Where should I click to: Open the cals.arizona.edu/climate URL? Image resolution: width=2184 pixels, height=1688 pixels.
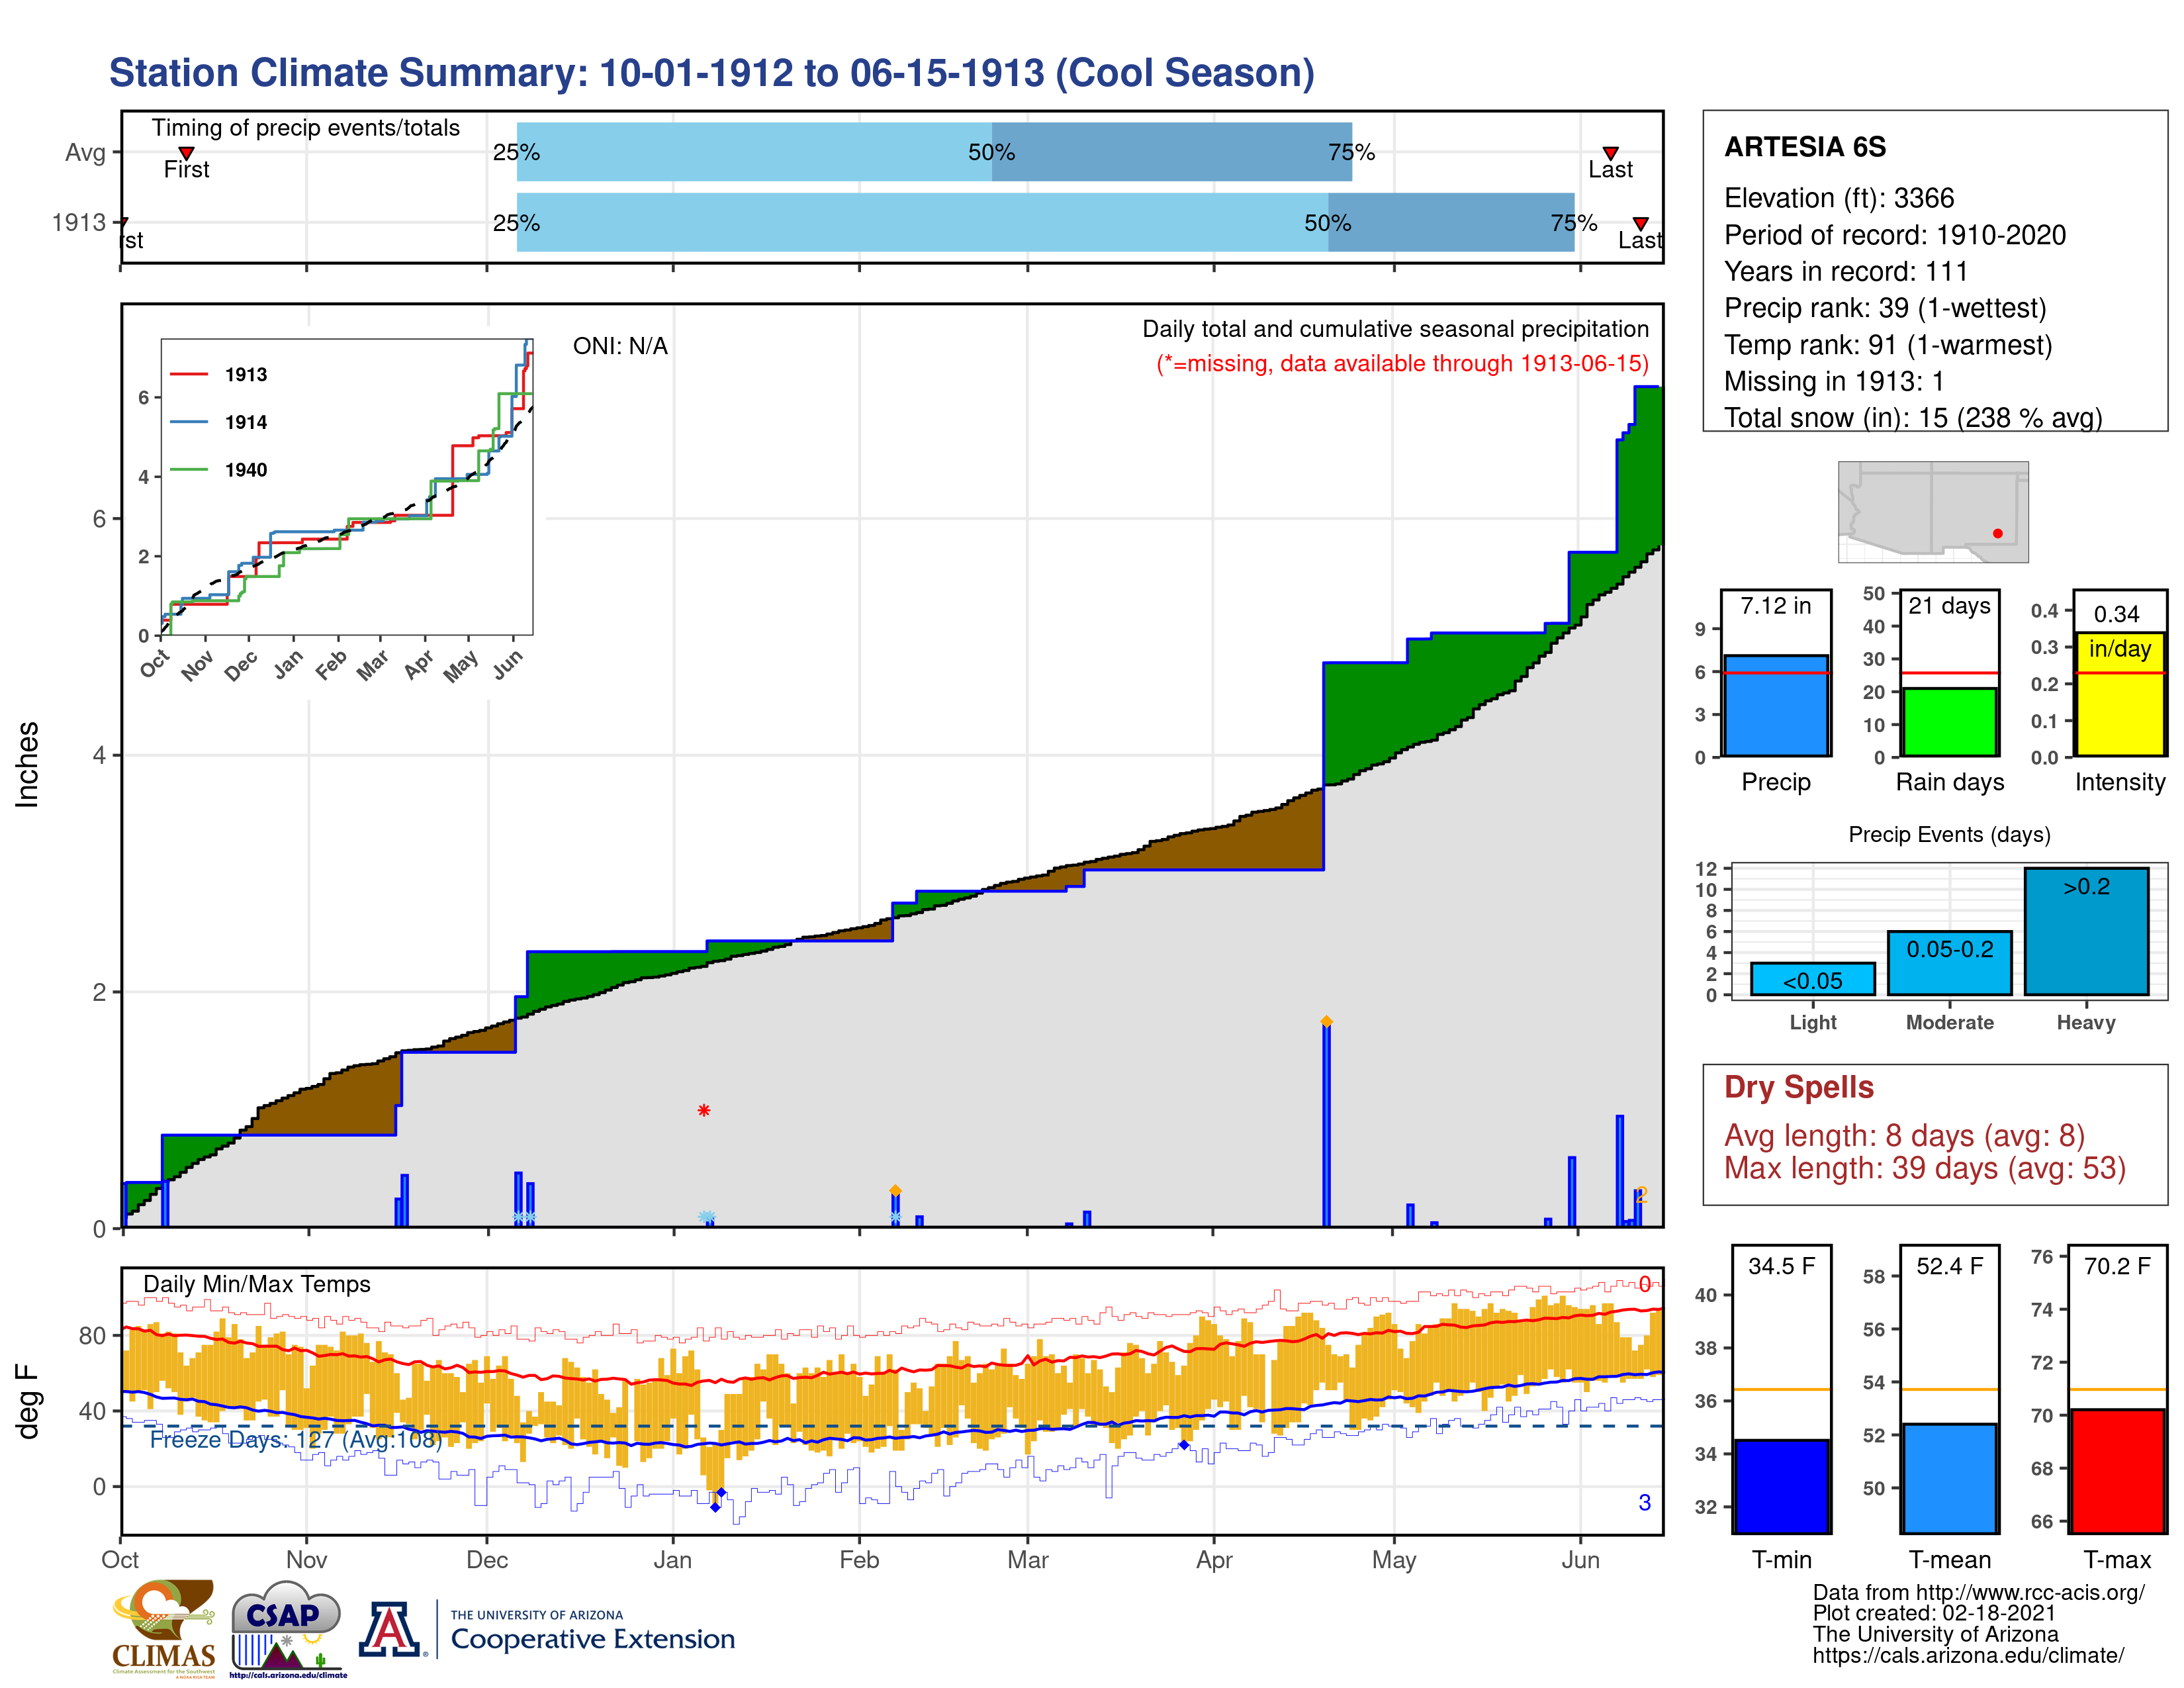tap(1968, 1655)
